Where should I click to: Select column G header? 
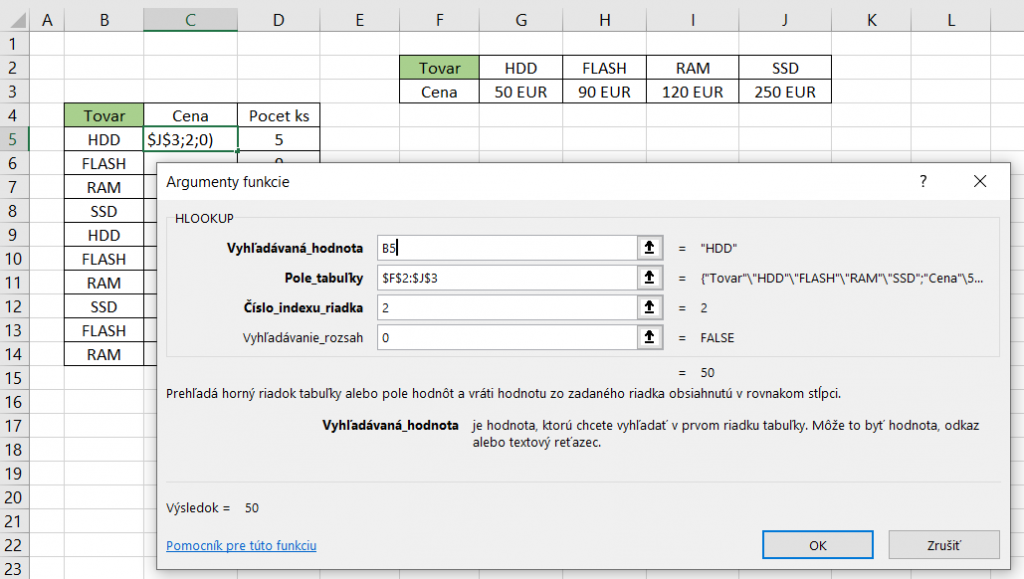[x=520, y=20]
